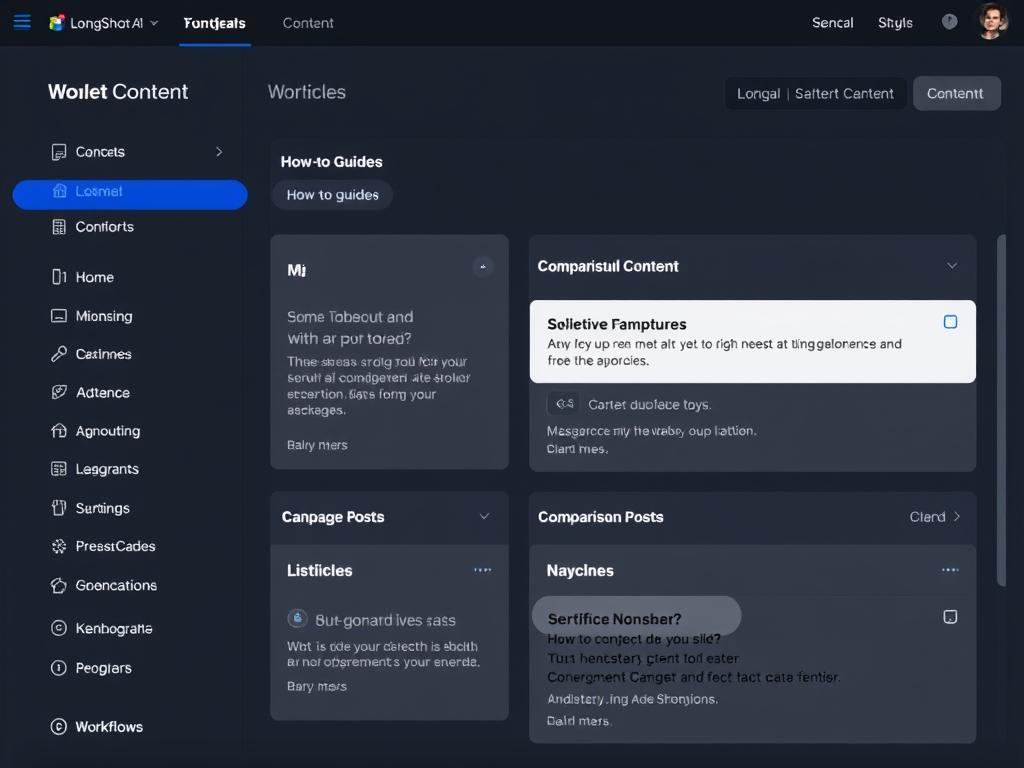Expand the Concets sidebar item chevron
Screen dimensions: 1024x768
[220, 152]
